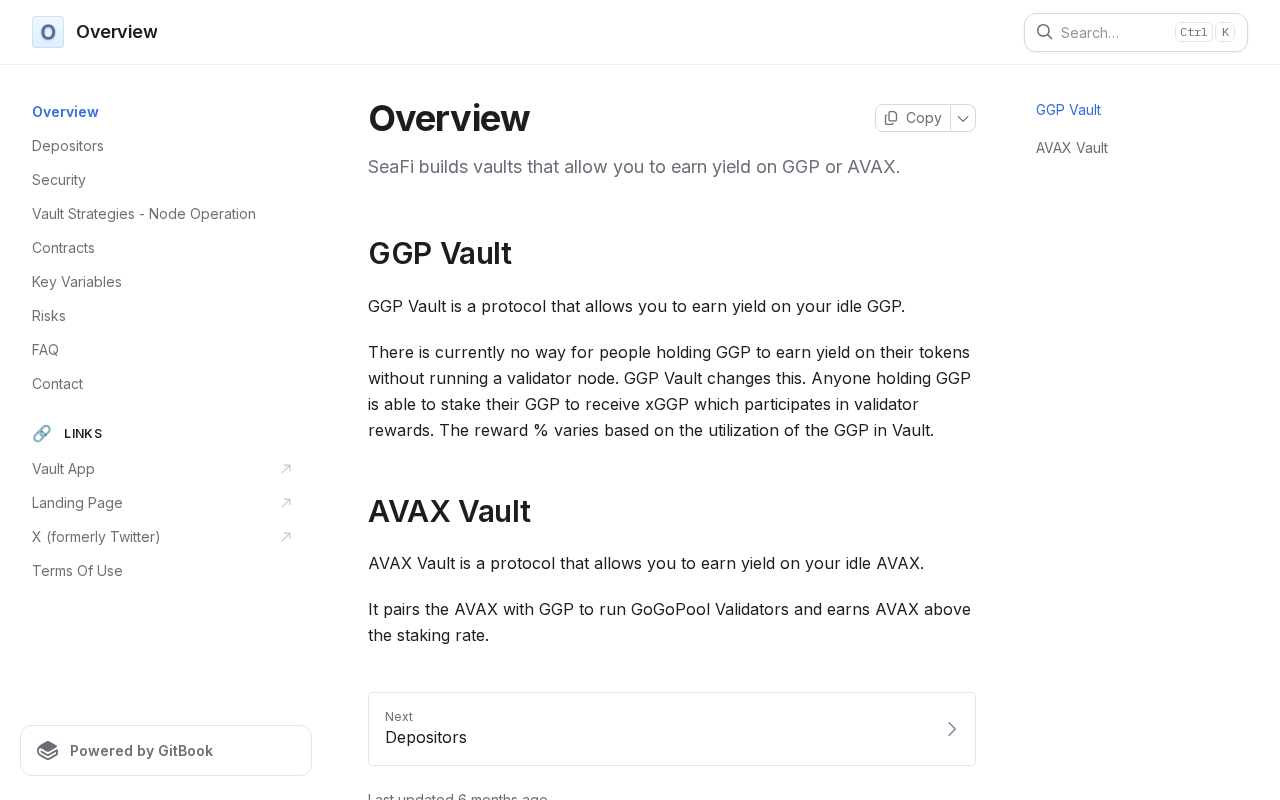Click Landing Page external arrow icon
Screen dimensions: 1280x800
pyautogui.click(x=286, y=503)
